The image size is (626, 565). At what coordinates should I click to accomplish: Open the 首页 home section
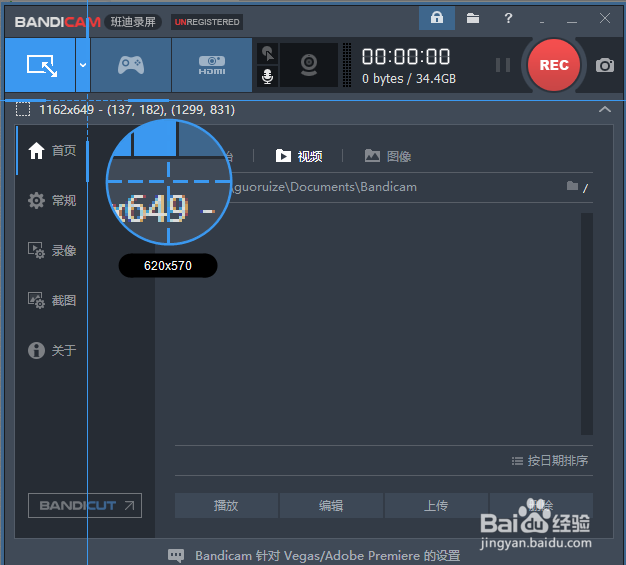click(x=52, y=151)
